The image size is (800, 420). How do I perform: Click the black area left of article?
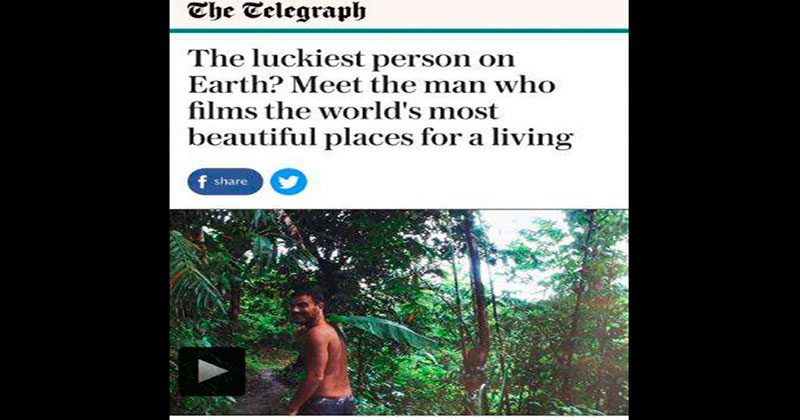[x=85, y=210]
